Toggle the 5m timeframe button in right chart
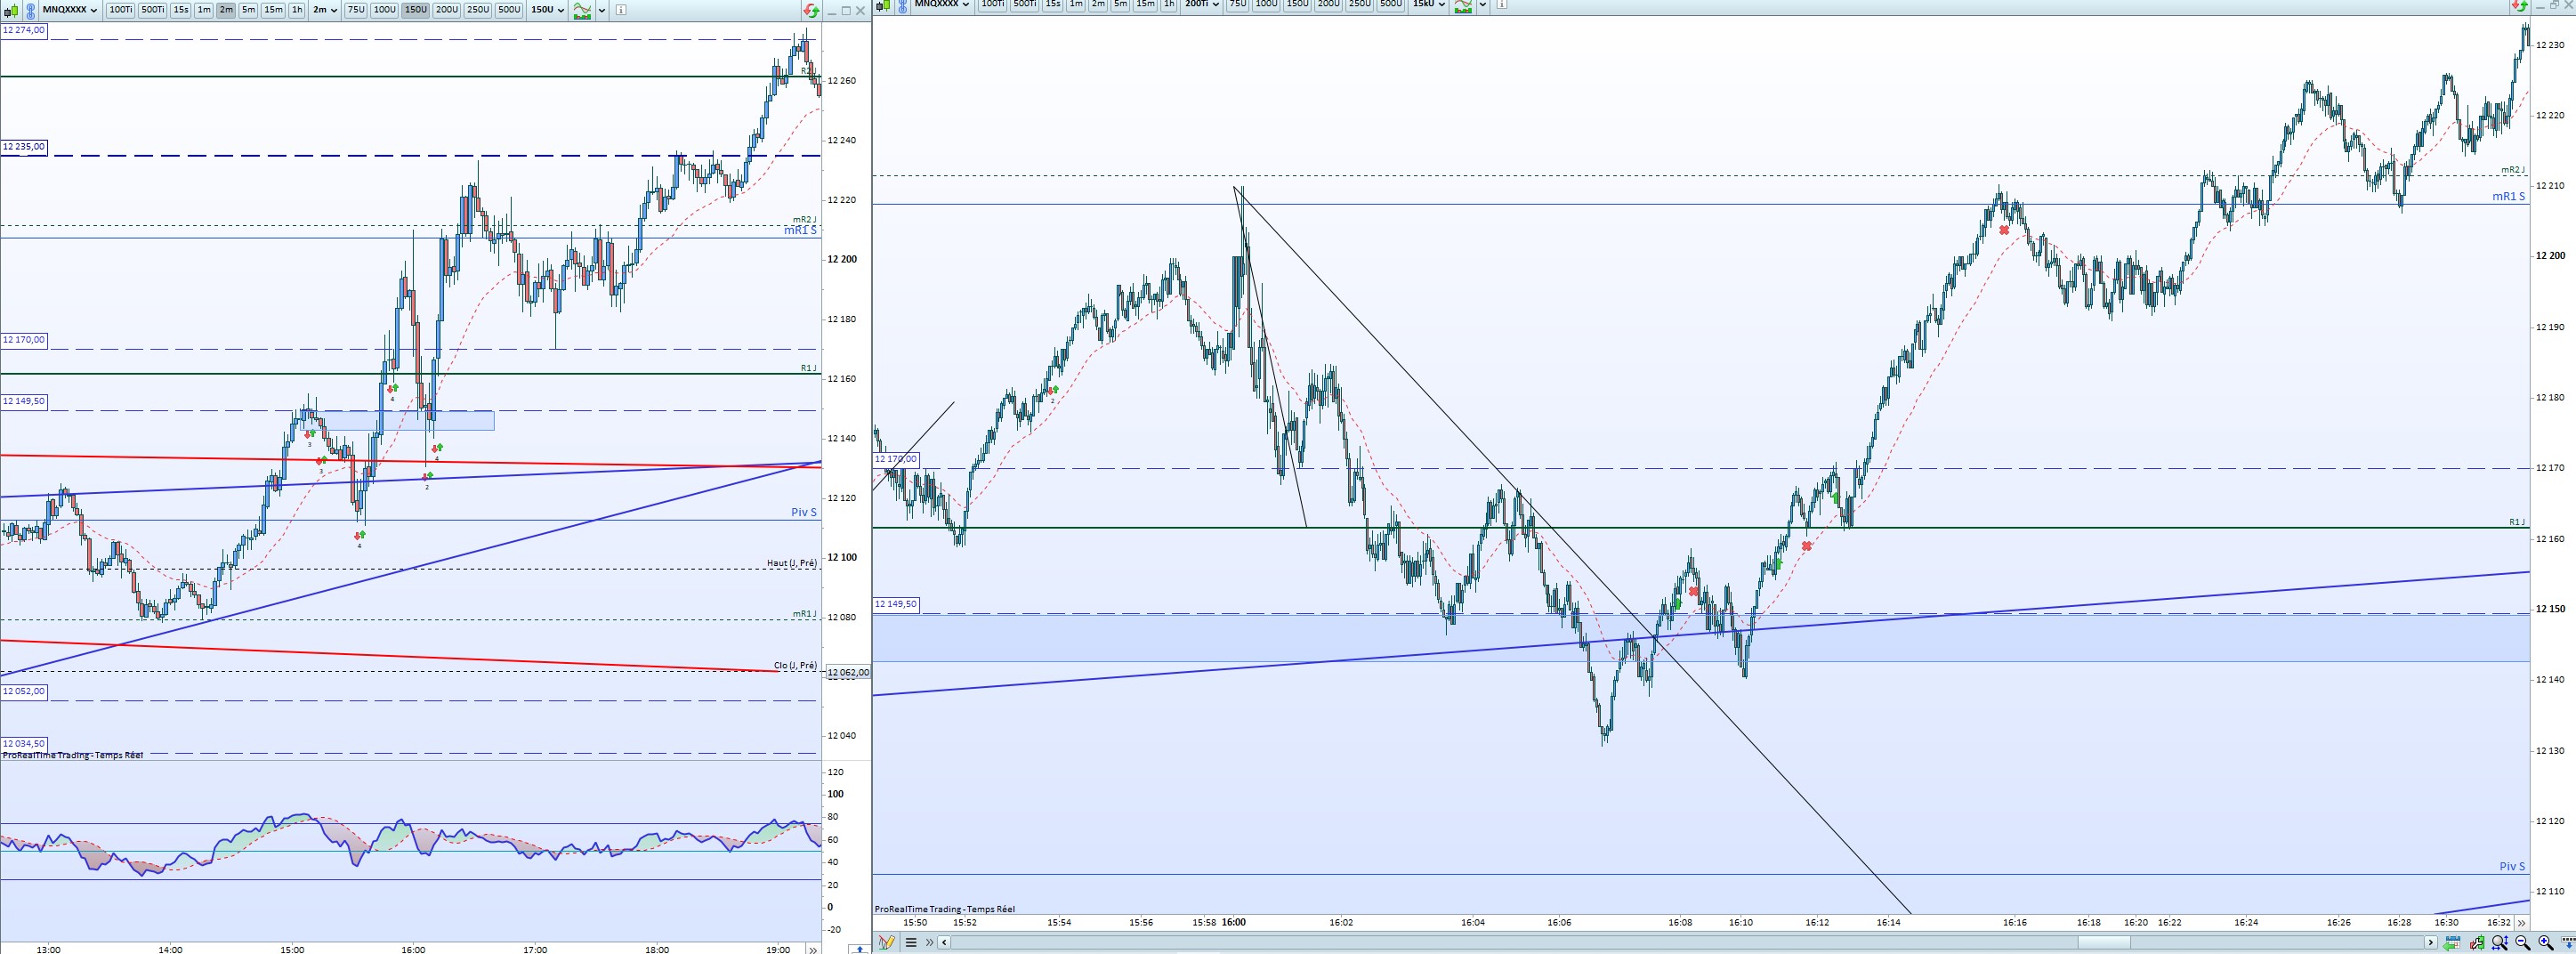The width and height of the screenshot is (2576, 954). click(x=1121, y=4)
